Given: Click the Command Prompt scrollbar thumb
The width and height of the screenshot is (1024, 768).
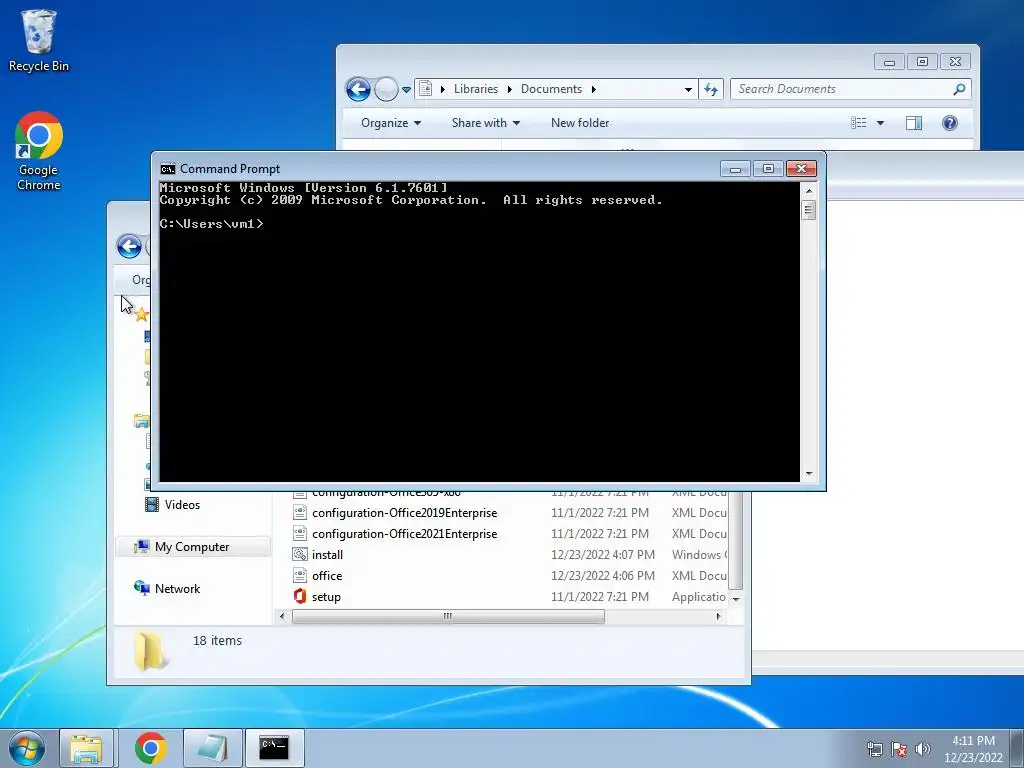Looking at the screenshot, I should 808,210.
